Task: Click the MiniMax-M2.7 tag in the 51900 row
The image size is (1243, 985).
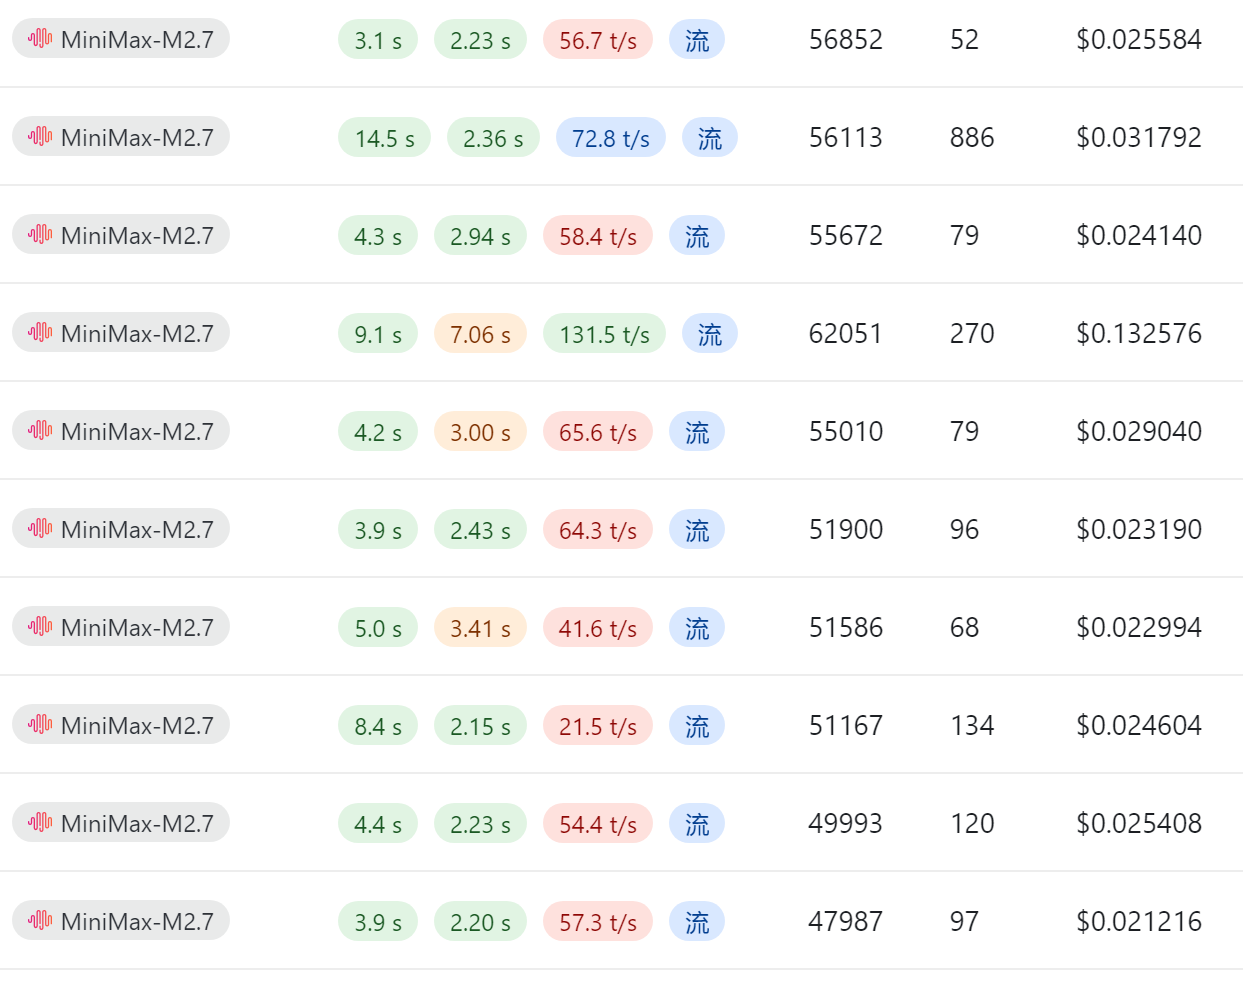Action: tap(121, 529)
